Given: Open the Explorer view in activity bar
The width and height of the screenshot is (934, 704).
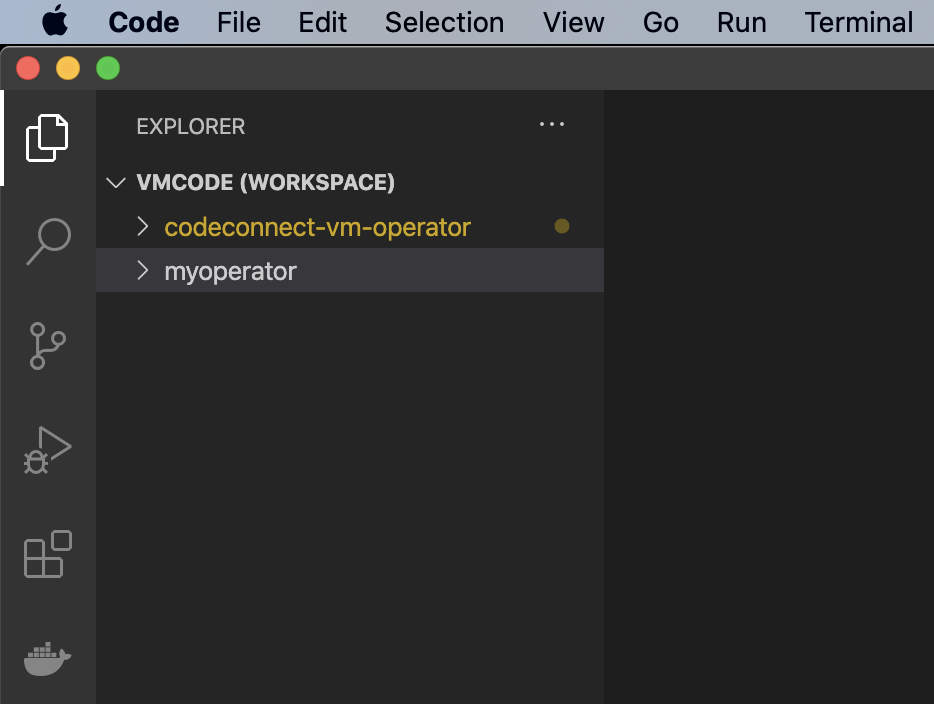Looking at the screenshot, I should pyautogui.click(x=48, y=138).
